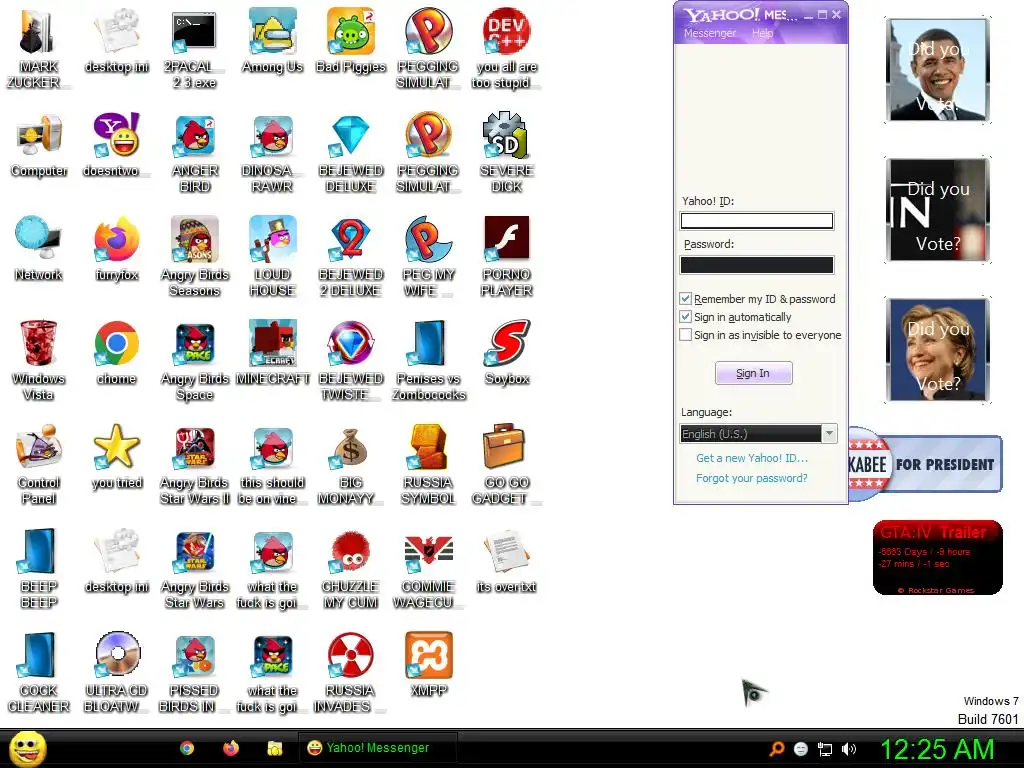This screenshot has height=768, width=1024.
Task: Select the Network desktop icon
Action: click(x=39, y=249)
